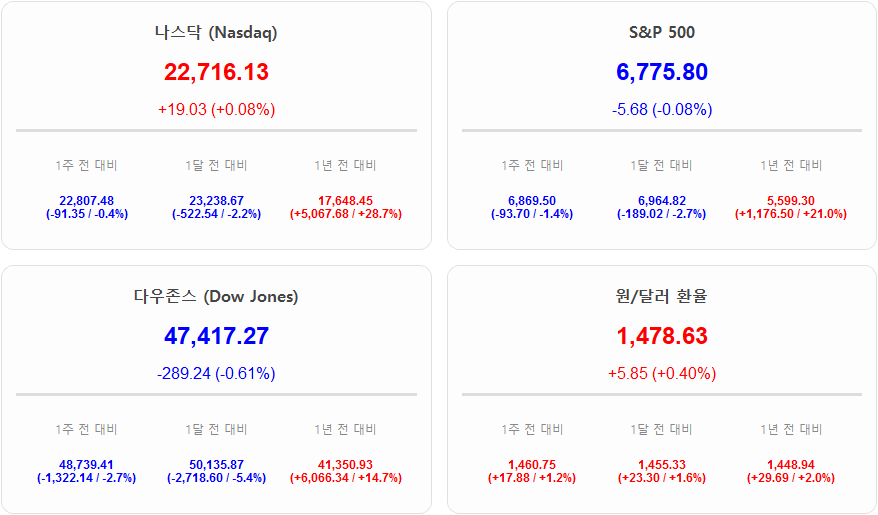Click Dow Jones daily change -289.24 (-0.61%)
Screen dimensions: 878x515
[x=216, y=373]
